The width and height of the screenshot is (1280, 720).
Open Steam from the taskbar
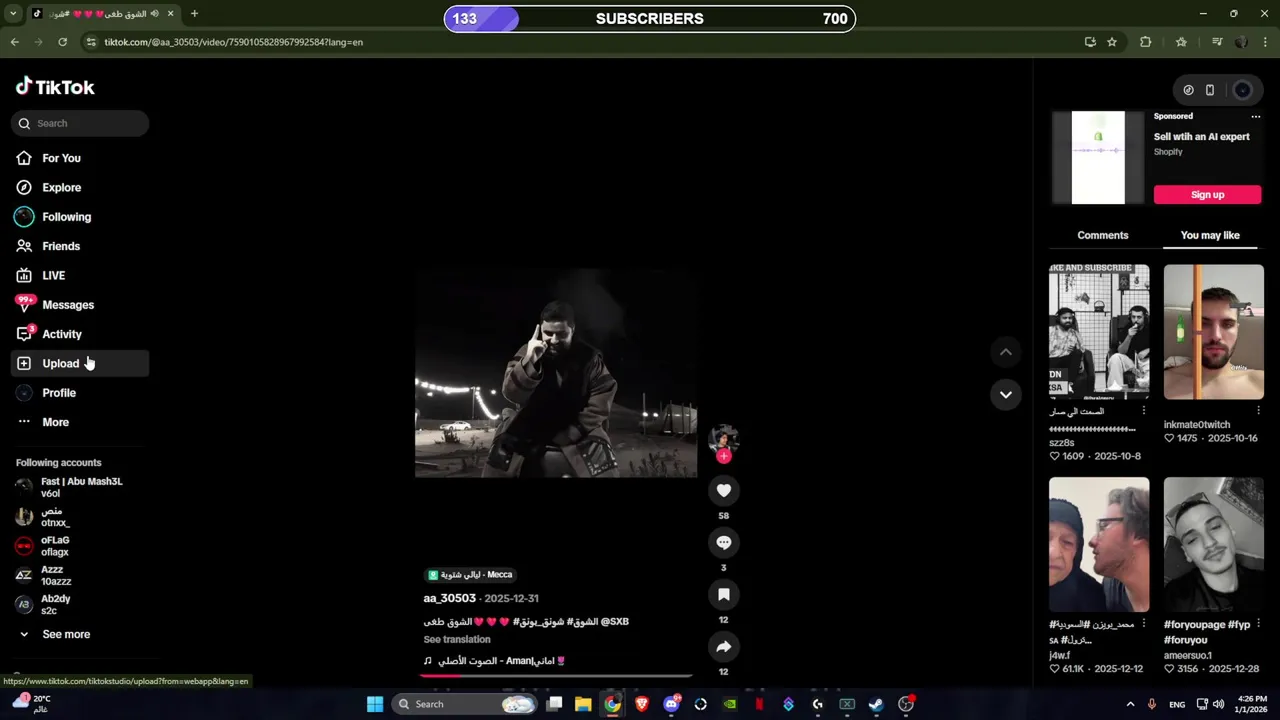(x=876, y=704)
